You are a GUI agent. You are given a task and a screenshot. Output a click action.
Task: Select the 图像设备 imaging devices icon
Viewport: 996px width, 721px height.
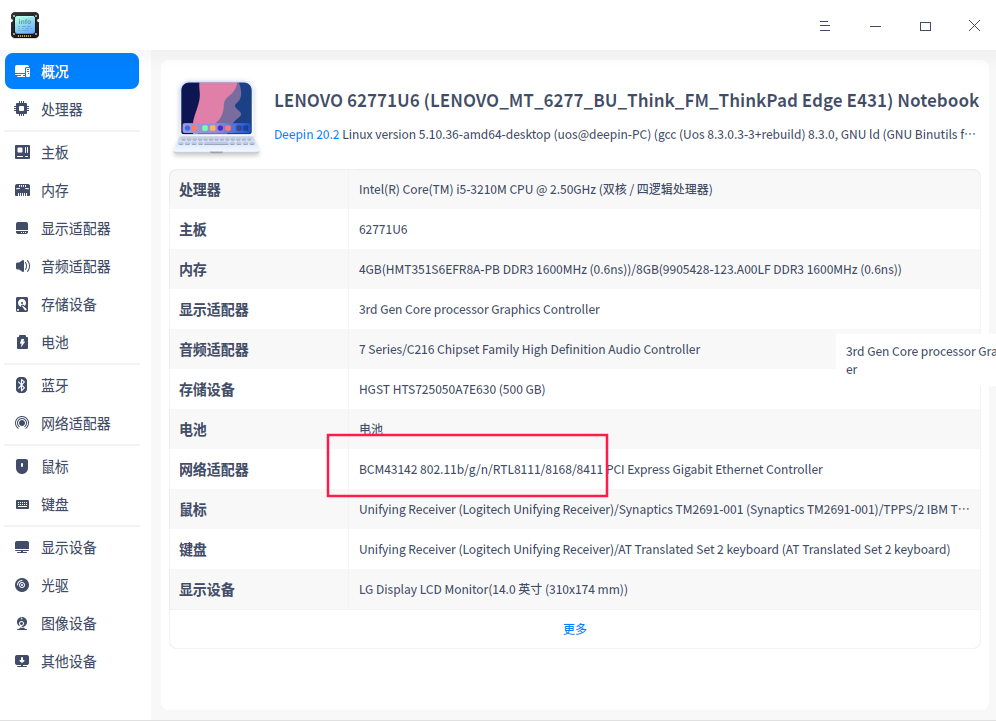(x=21, y=623)
